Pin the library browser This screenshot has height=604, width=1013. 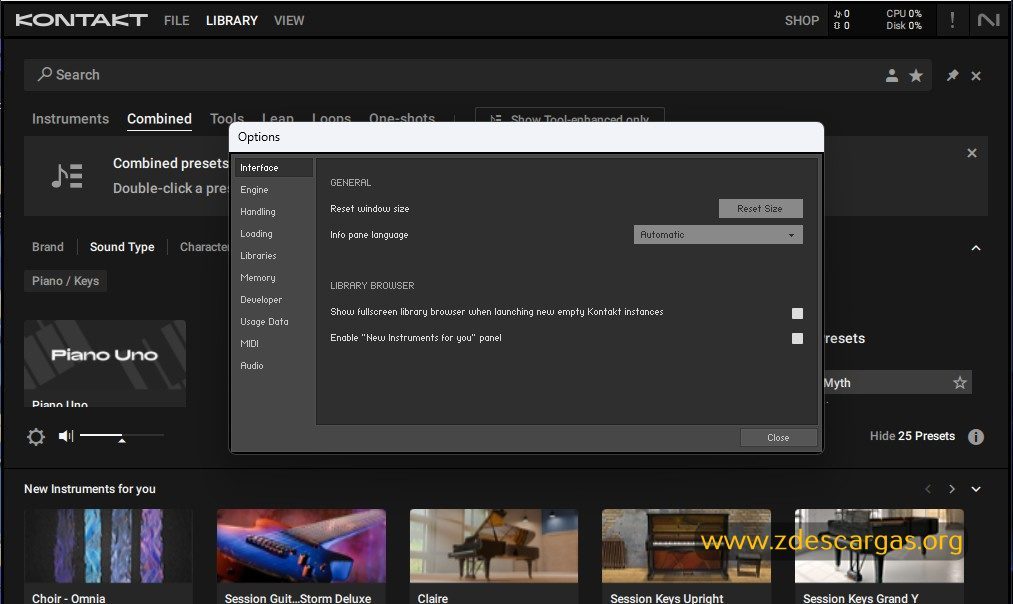pyautogui.click(x=952, y=76)
